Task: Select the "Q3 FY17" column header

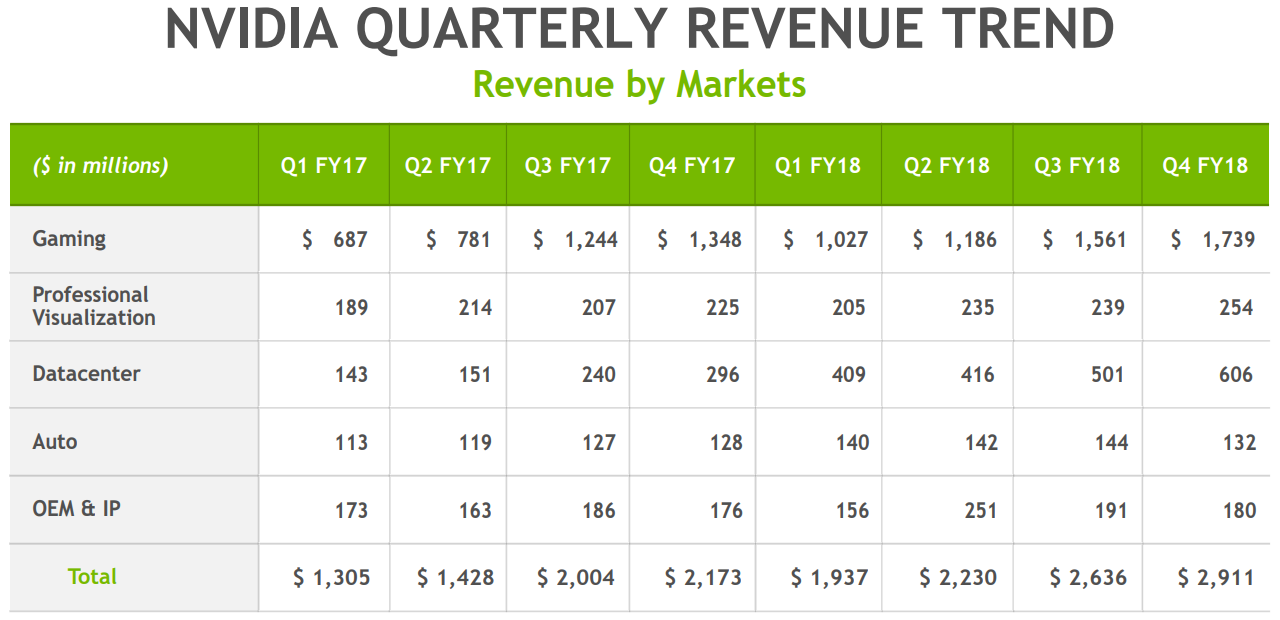Action: click(568, 166)
